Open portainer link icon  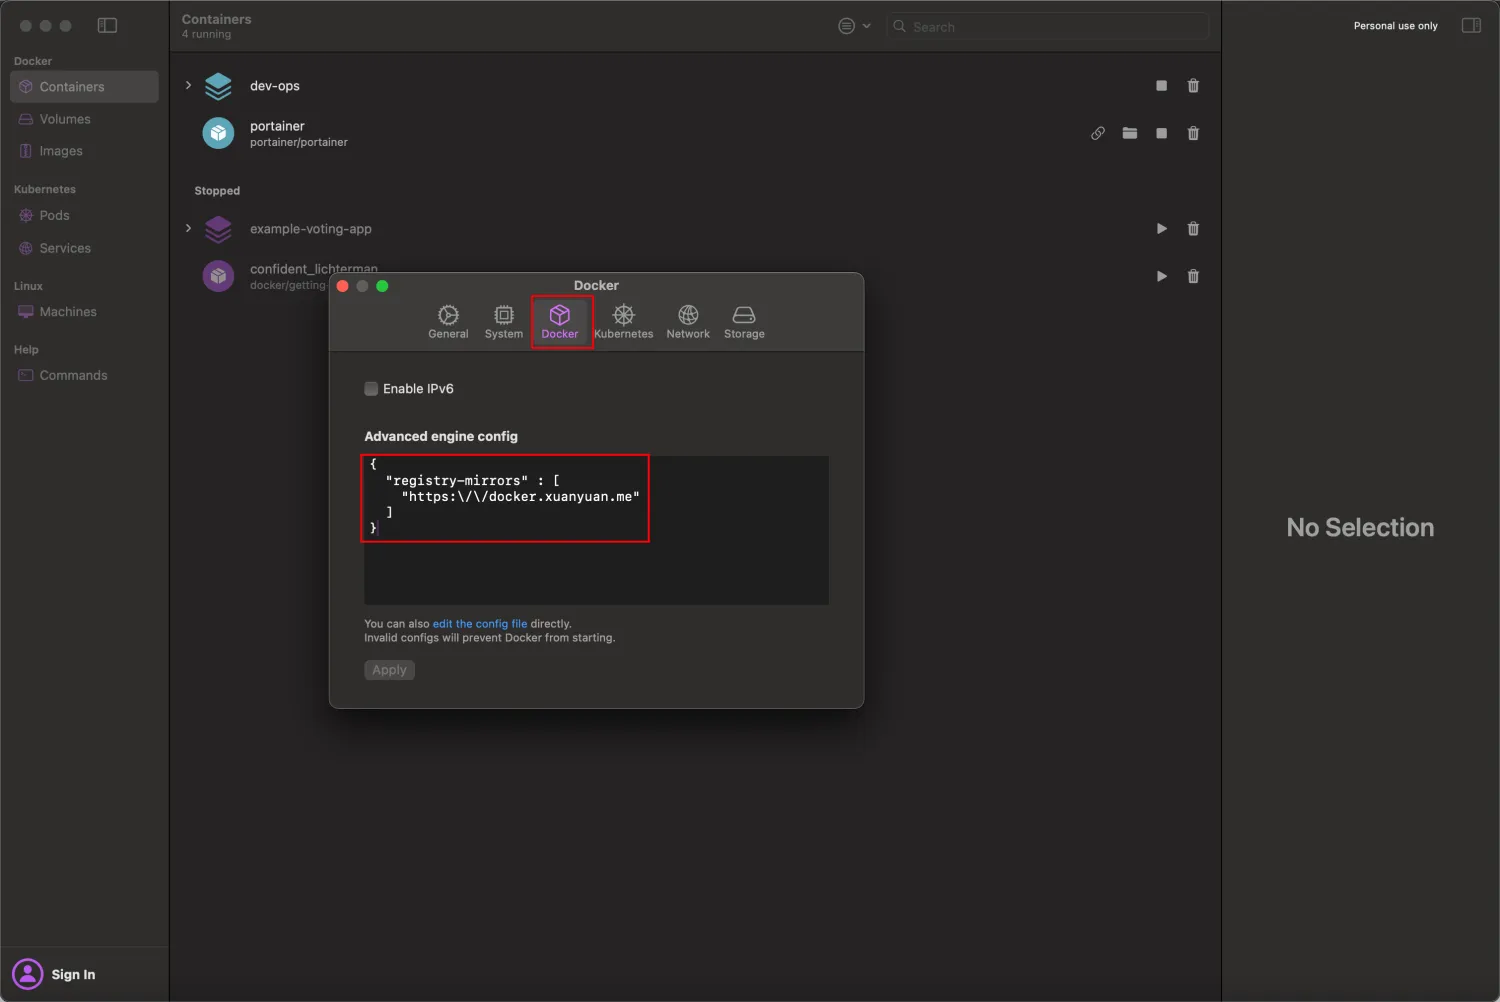tap(1098, 133)
